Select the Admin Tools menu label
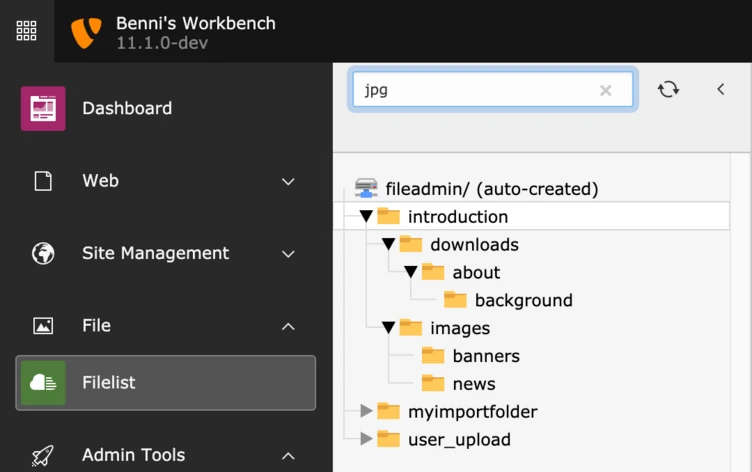Image resolution: width=752 pixels, height=472 pixels. pos(133,455)
